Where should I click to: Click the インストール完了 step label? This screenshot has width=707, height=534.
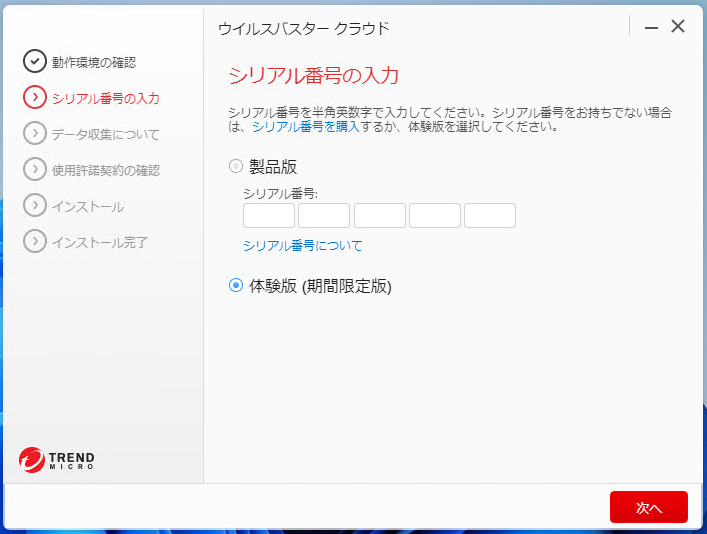[x=100, y=242]
